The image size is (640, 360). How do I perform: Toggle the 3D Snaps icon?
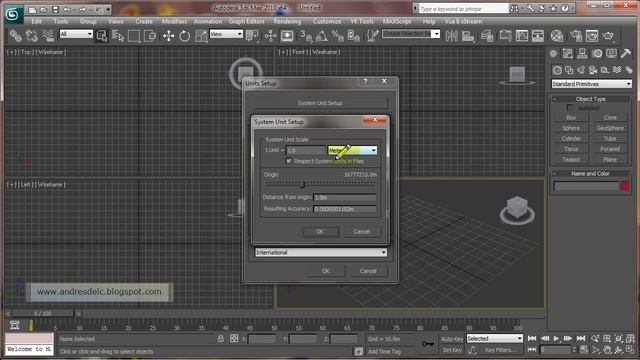[306, 36]
